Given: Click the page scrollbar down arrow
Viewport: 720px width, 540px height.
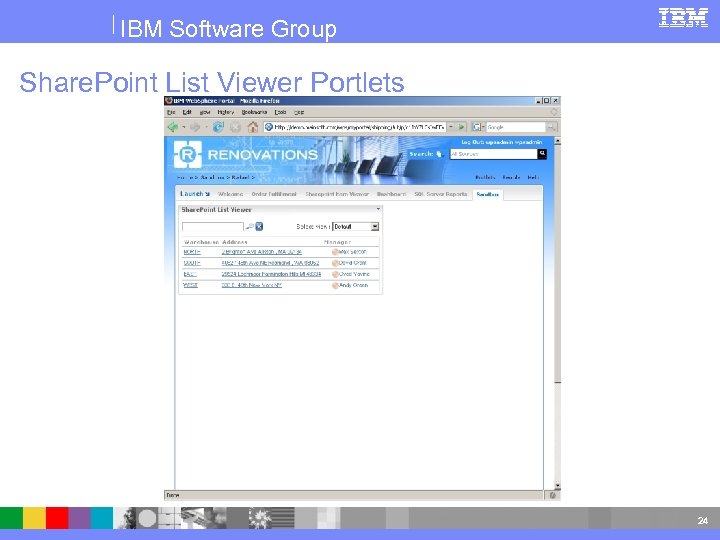Looking at the screenshot, I should point(557,485).
